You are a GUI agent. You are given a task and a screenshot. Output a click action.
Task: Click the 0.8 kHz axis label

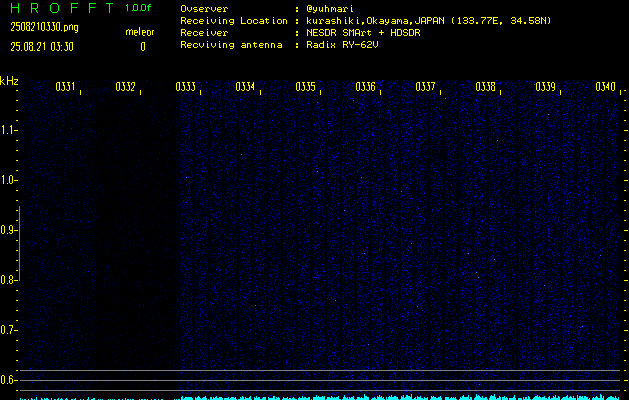[7, 280]
